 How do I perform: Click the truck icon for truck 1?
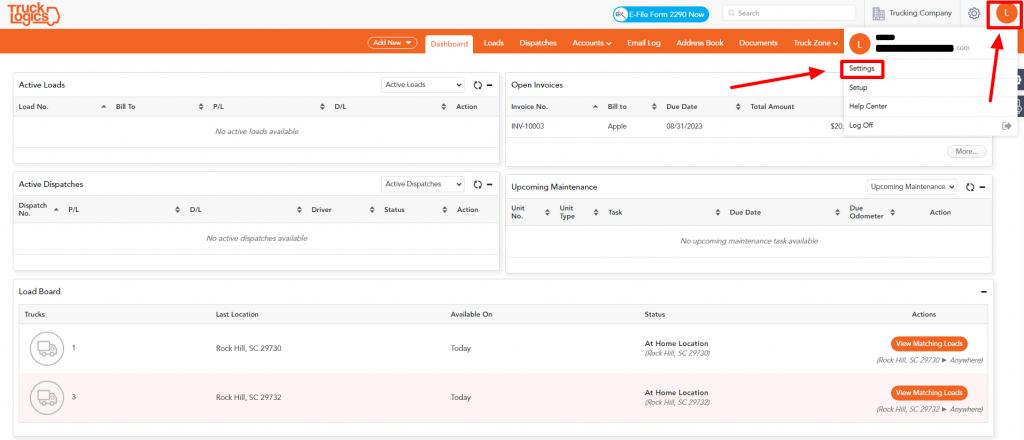[x=47, y=349]
